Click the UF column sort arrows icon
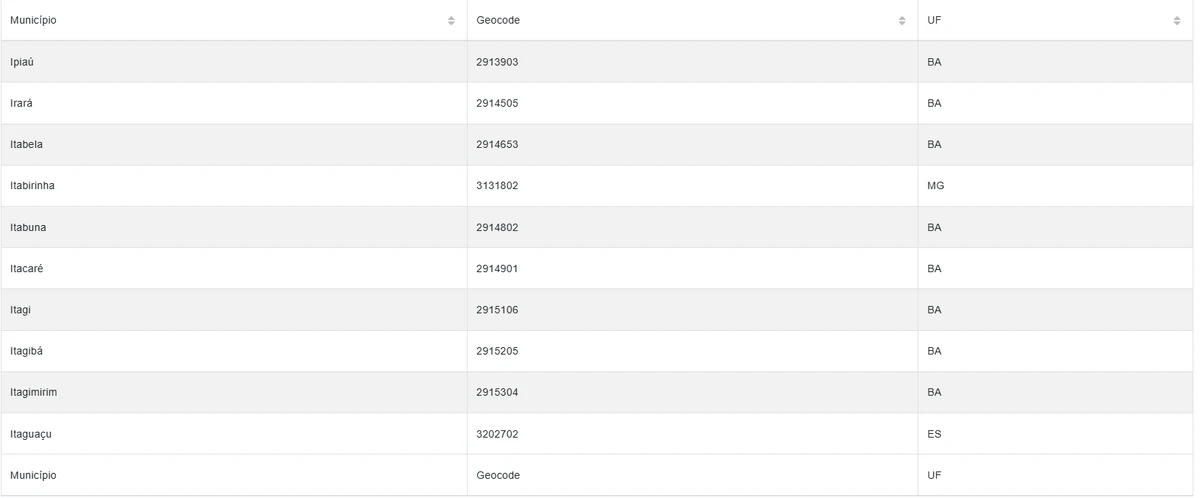The height and width of the screenshot is (498, 1200). pos(1177,21)
